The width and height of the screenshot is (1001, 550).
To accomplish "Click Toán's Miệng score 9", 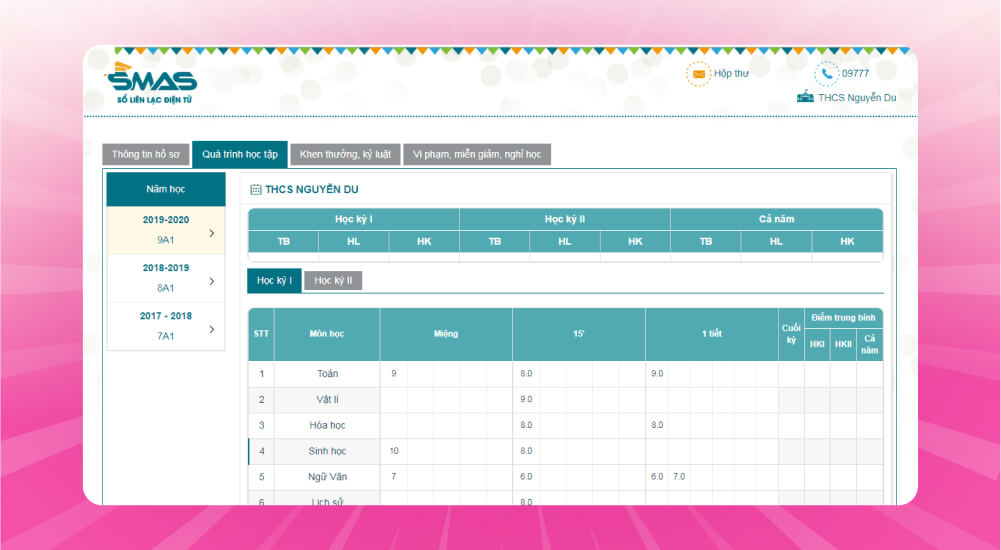I will tap(393, 374).
